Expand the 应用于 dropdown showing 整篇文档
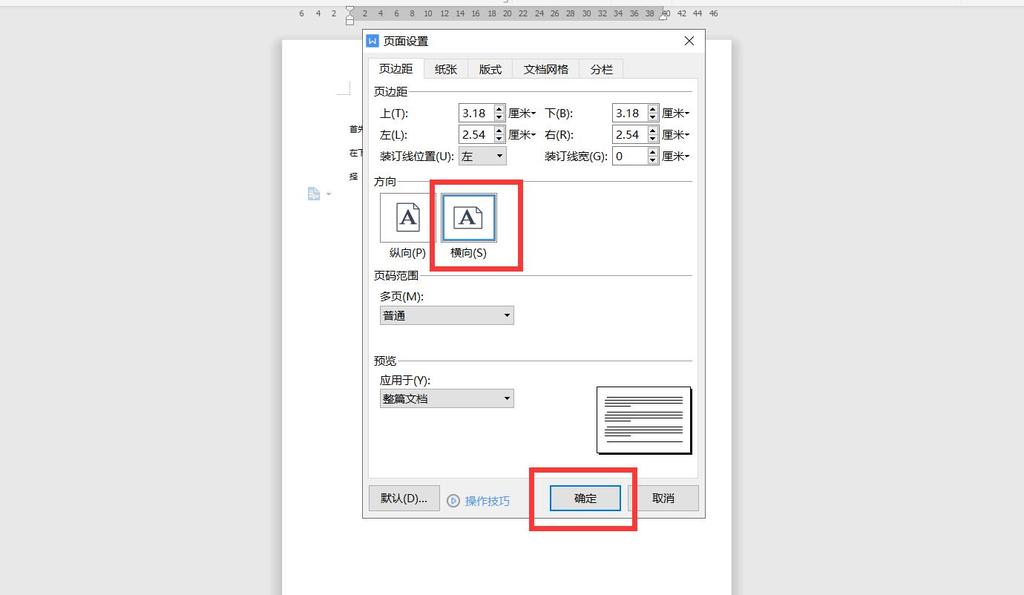The image size is (1024, 595). 446,398
